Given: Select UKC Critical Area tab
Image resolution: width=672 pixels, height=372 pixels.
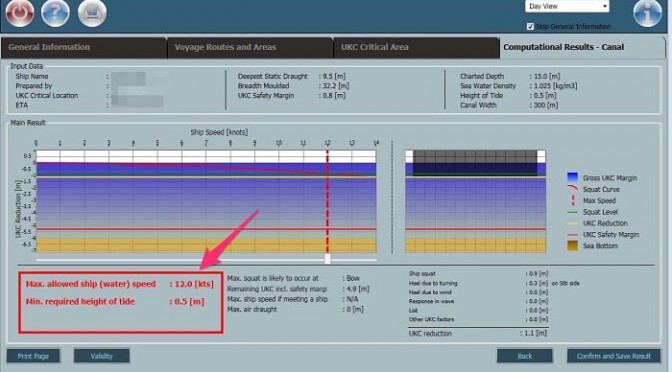Looking at the screenshot, I should coord(417,48).
